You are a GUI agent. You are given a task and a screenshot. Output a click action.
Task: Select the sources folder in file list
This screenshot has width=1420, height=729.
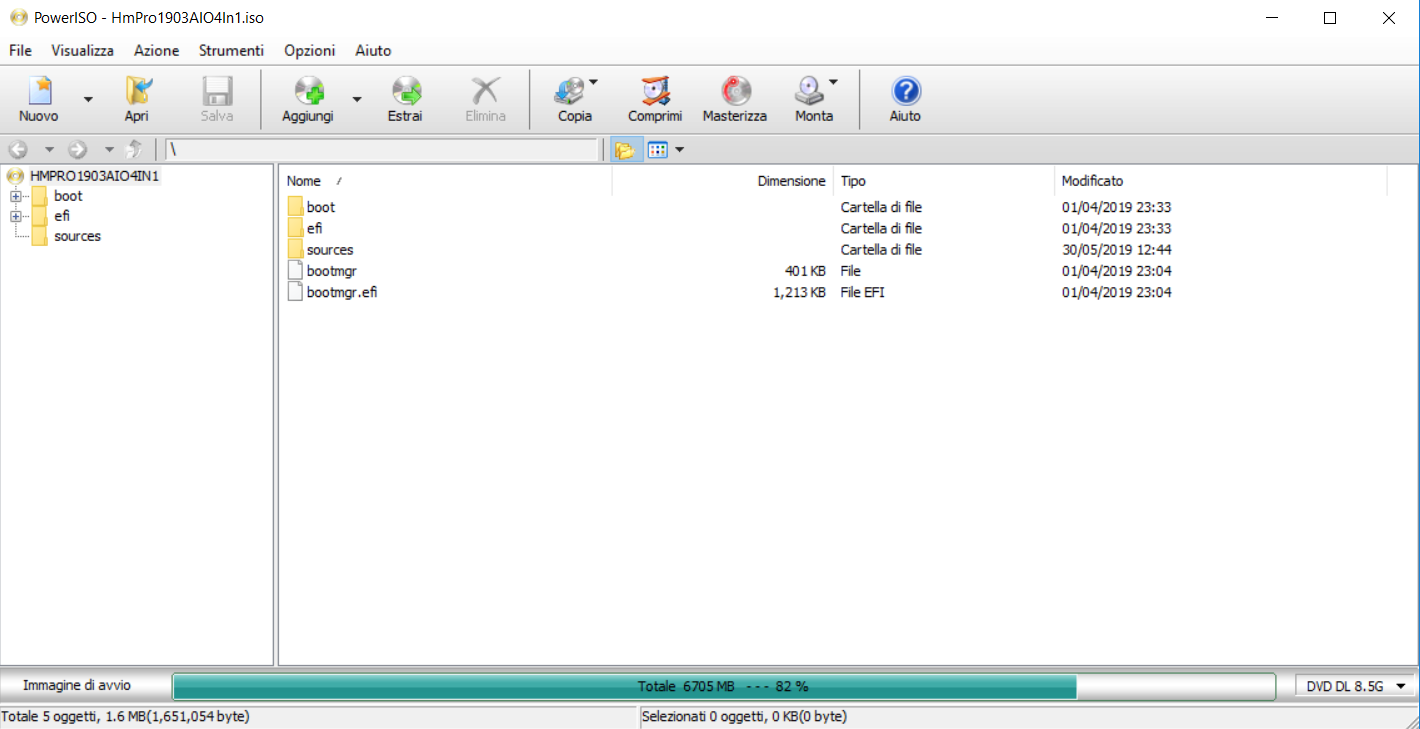point(330,250)
